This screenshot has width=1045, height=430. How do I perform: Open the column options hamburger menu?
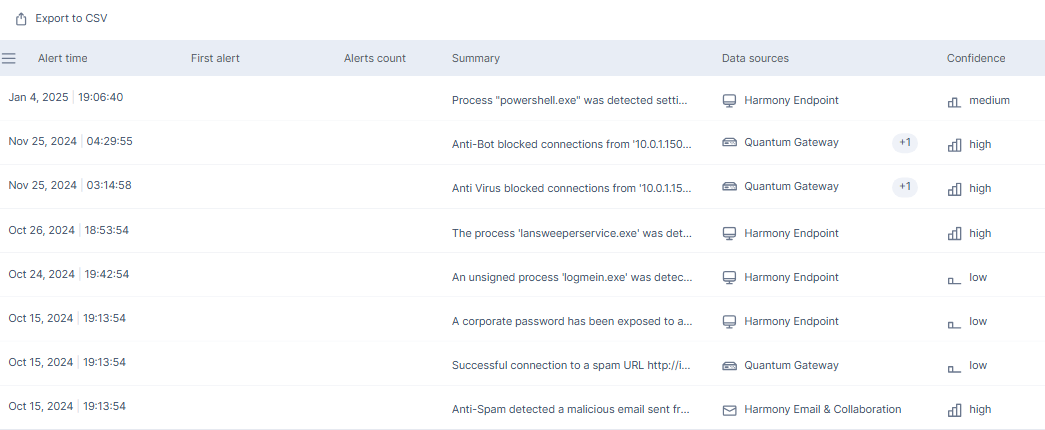click(x=9, y=59)
